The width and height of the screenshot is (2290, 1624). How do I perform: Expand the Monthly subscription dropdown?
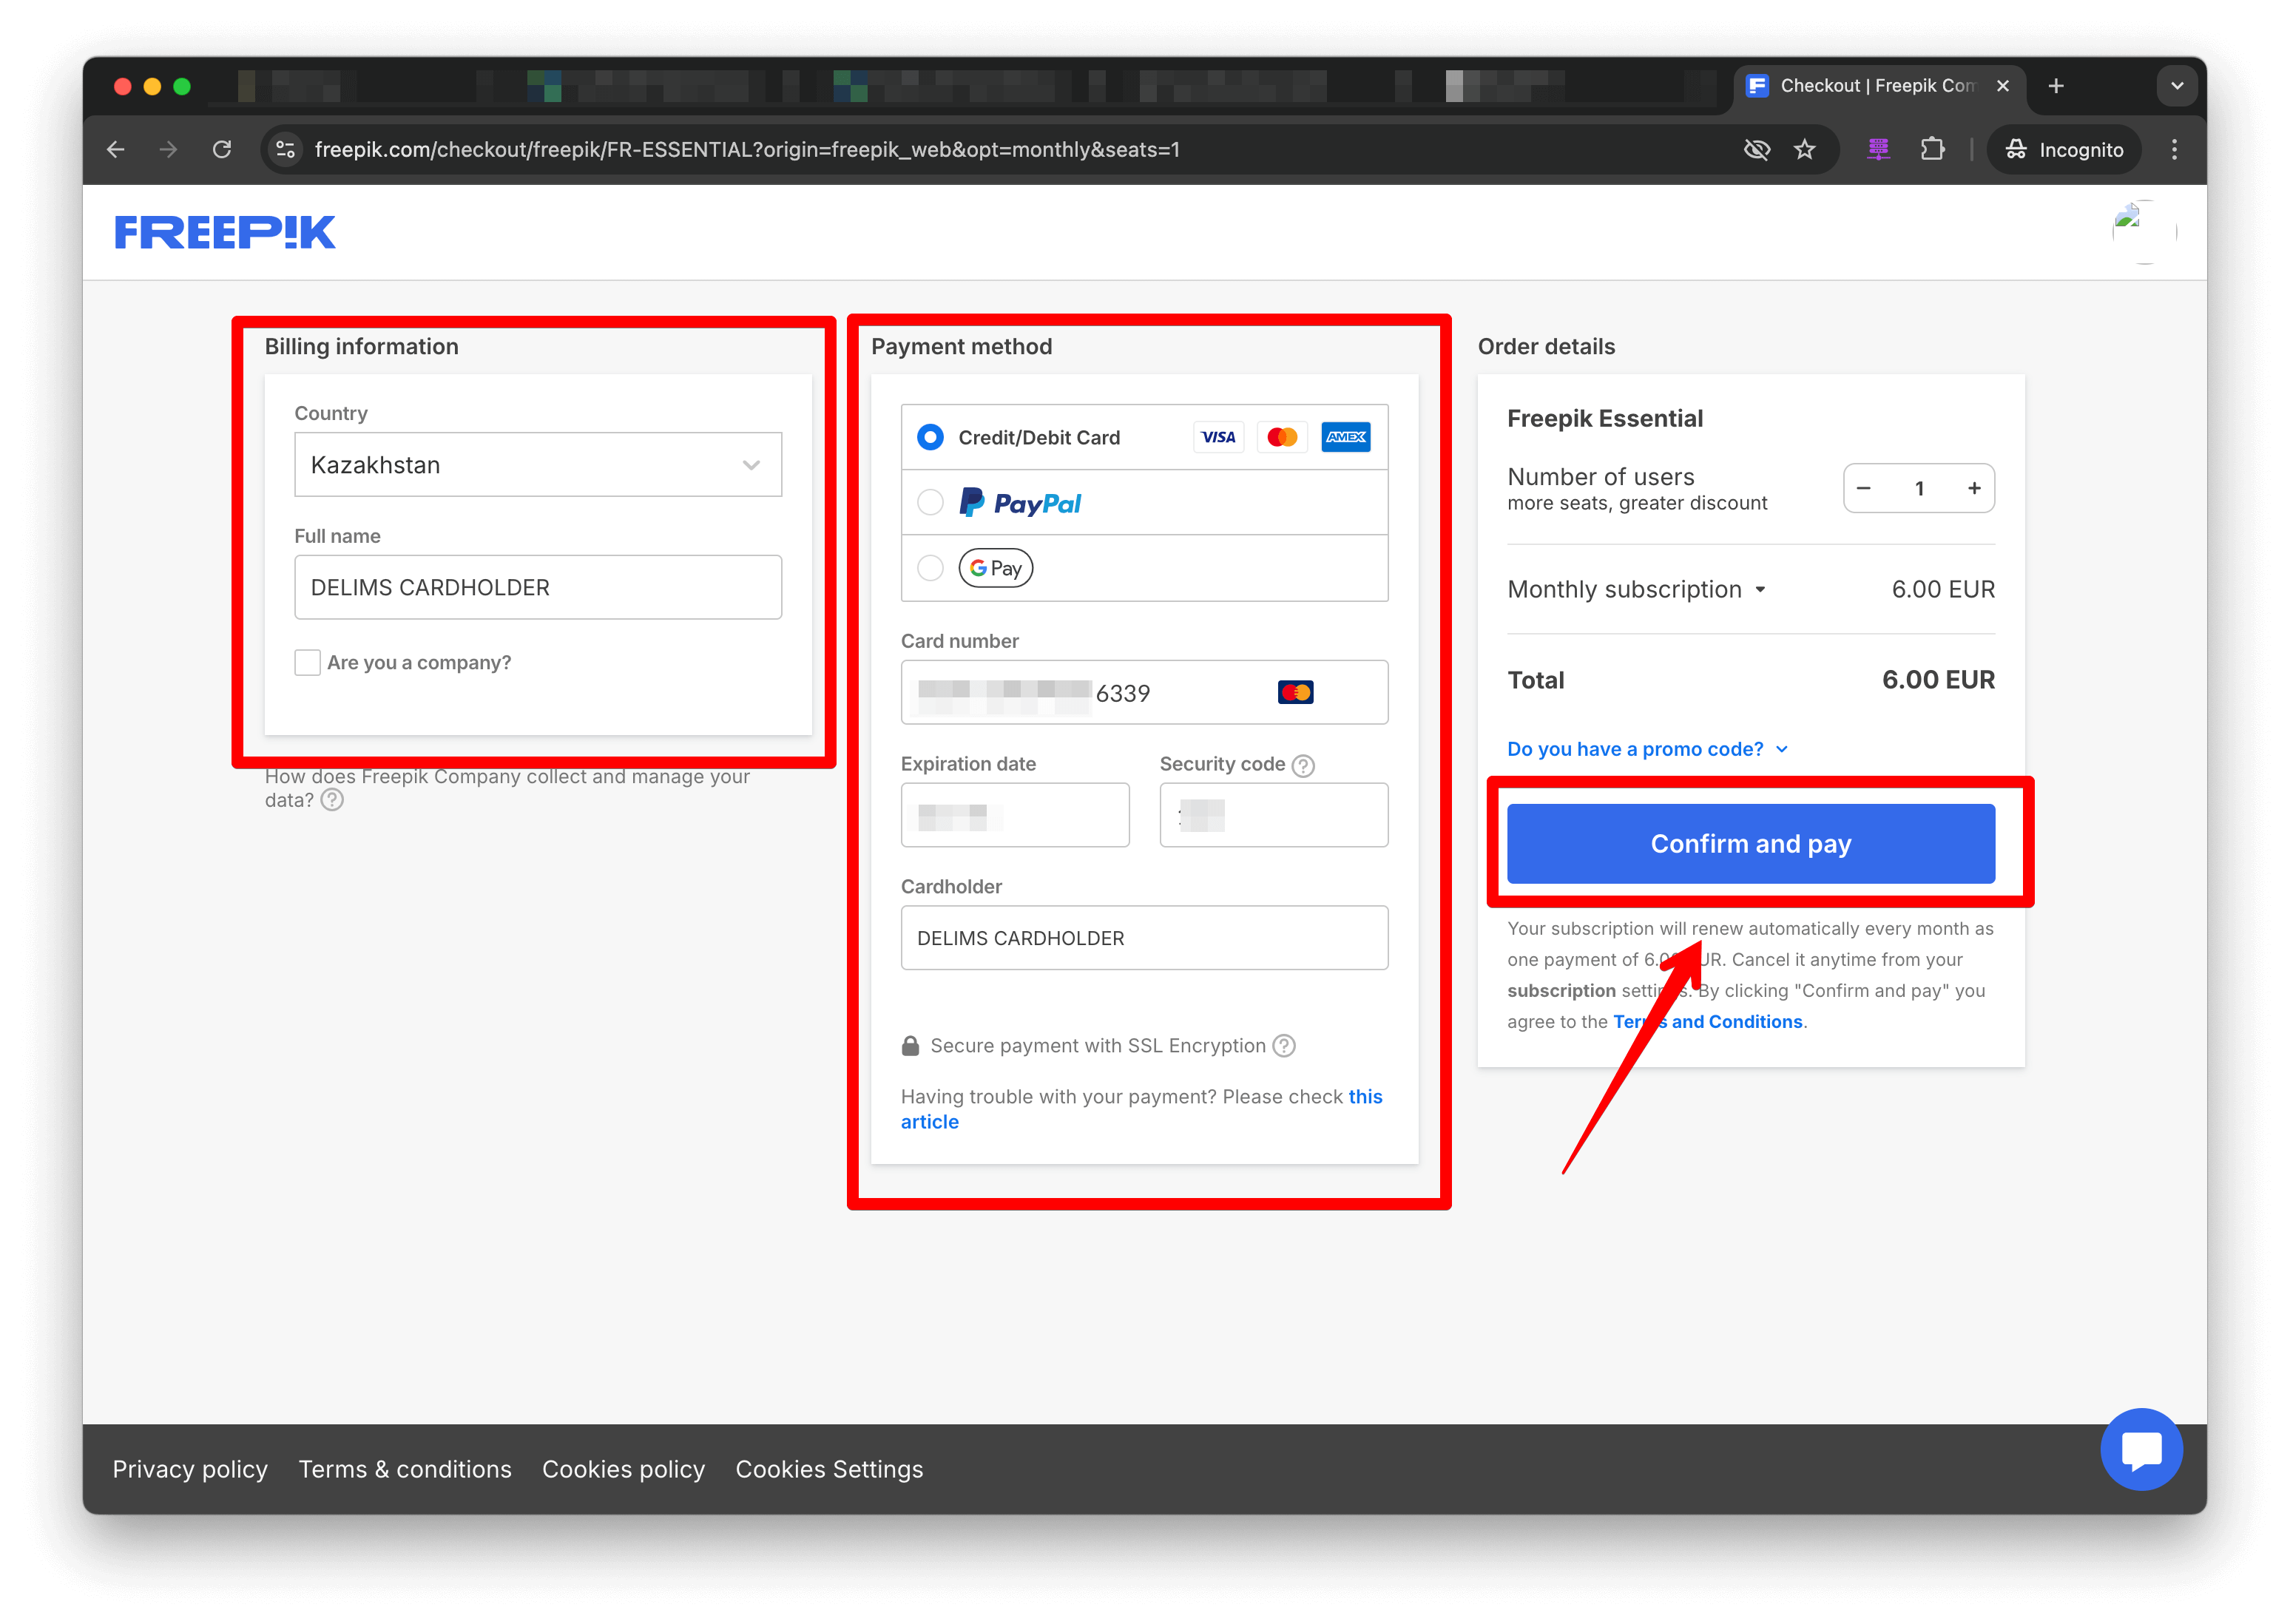1637,589
